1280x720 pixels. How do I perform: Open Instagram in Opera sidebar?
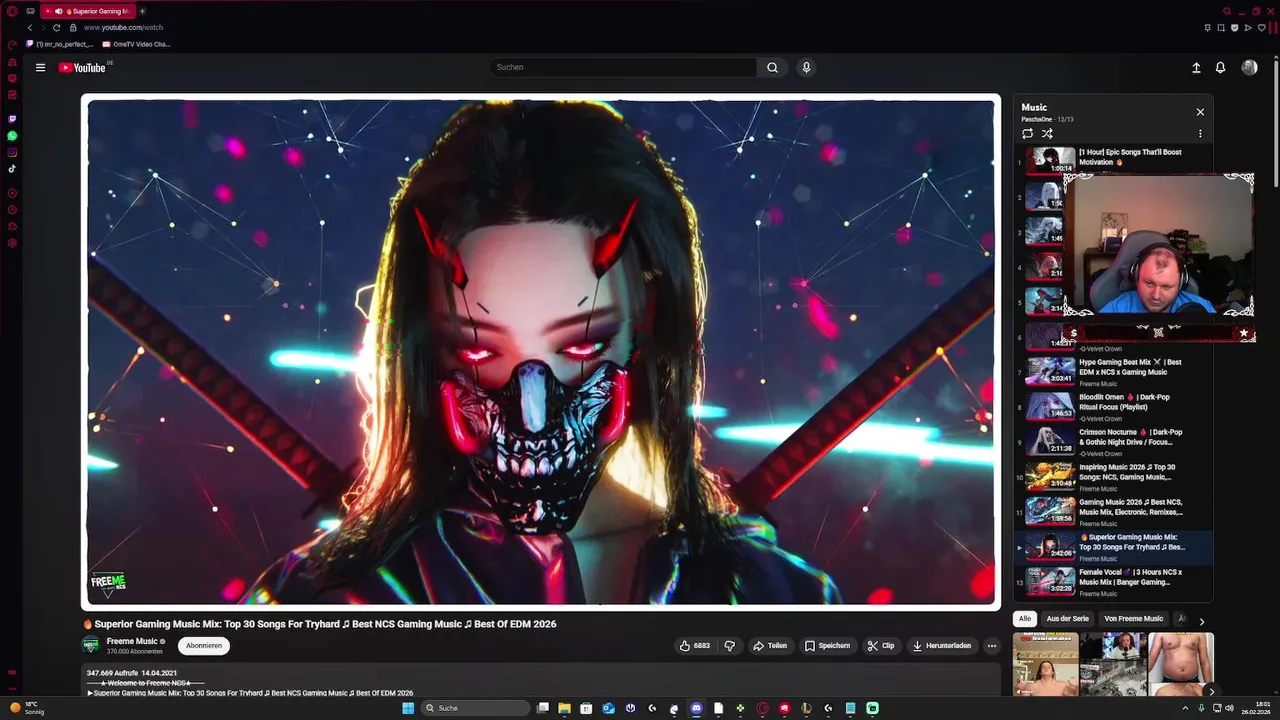12,152
